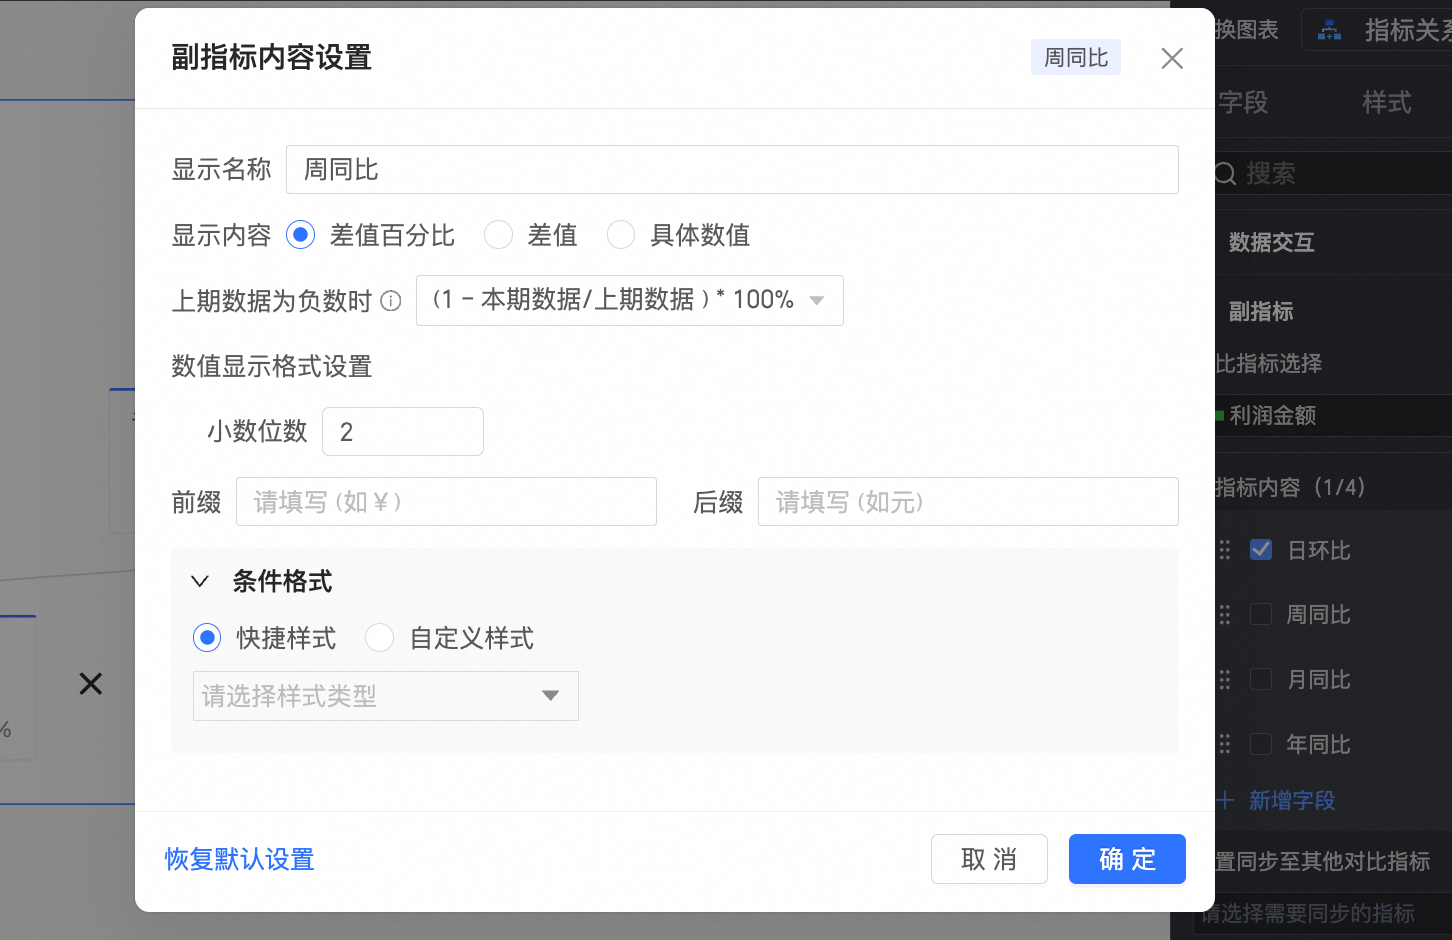Switch to the 字段 tab
The image size is (1452, 940).
pos(1243,102)
